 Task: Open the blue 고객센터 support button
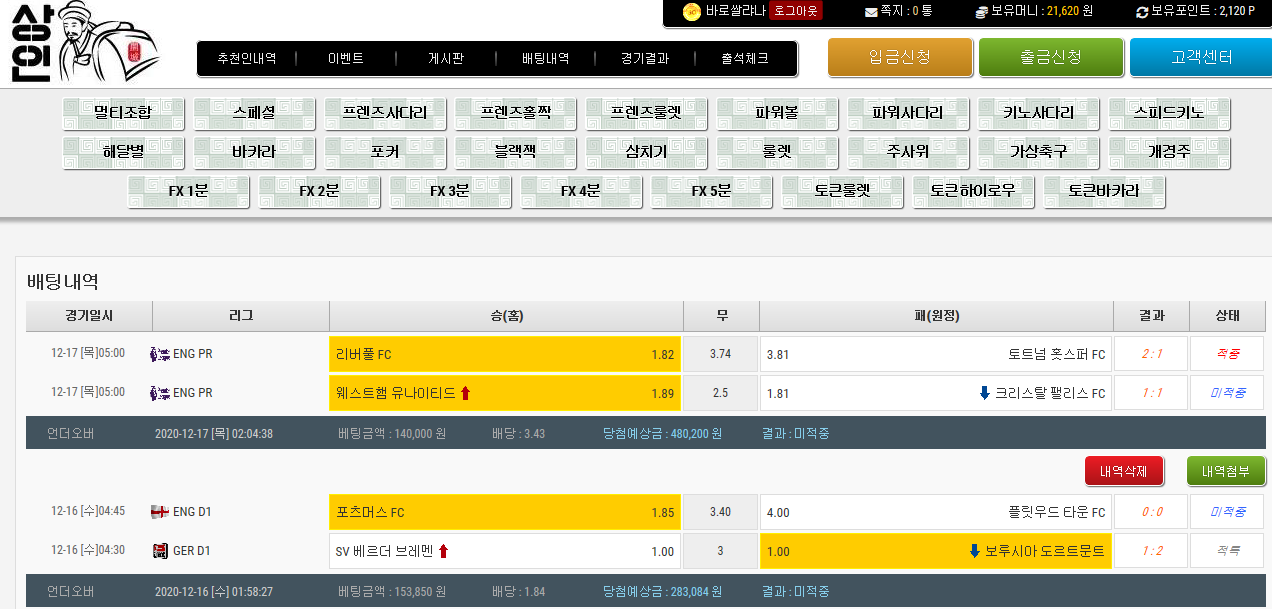tap(1200, 57)
